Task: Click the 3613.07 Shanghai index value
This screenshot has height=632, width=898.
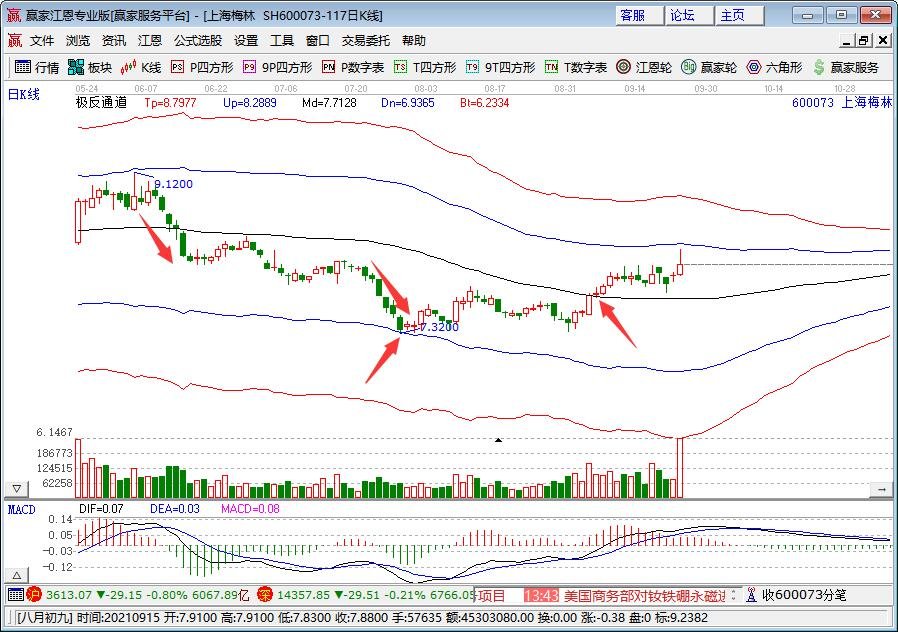Action: point(69,595)
